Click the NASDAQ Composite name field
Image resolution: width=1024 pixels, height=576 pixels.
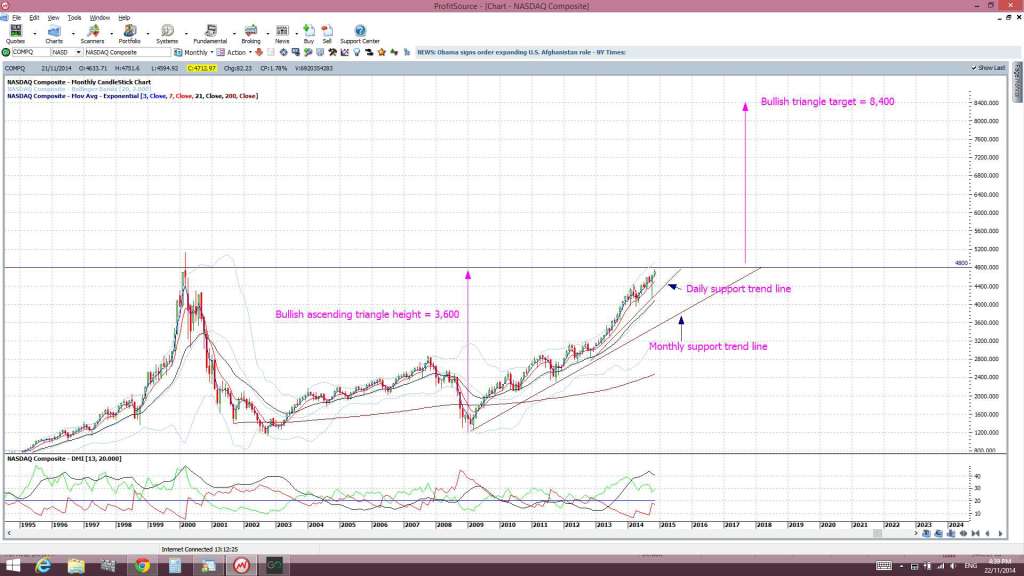click(x=127, y=52)
